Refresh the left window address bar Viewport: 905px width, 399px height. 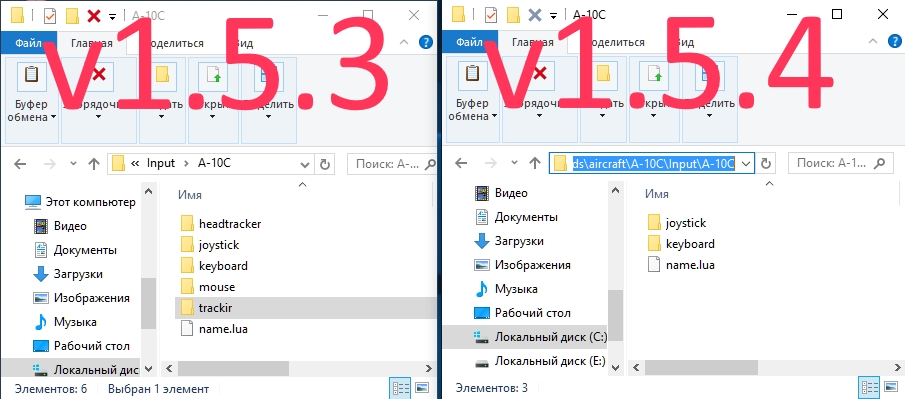[324, 164]
